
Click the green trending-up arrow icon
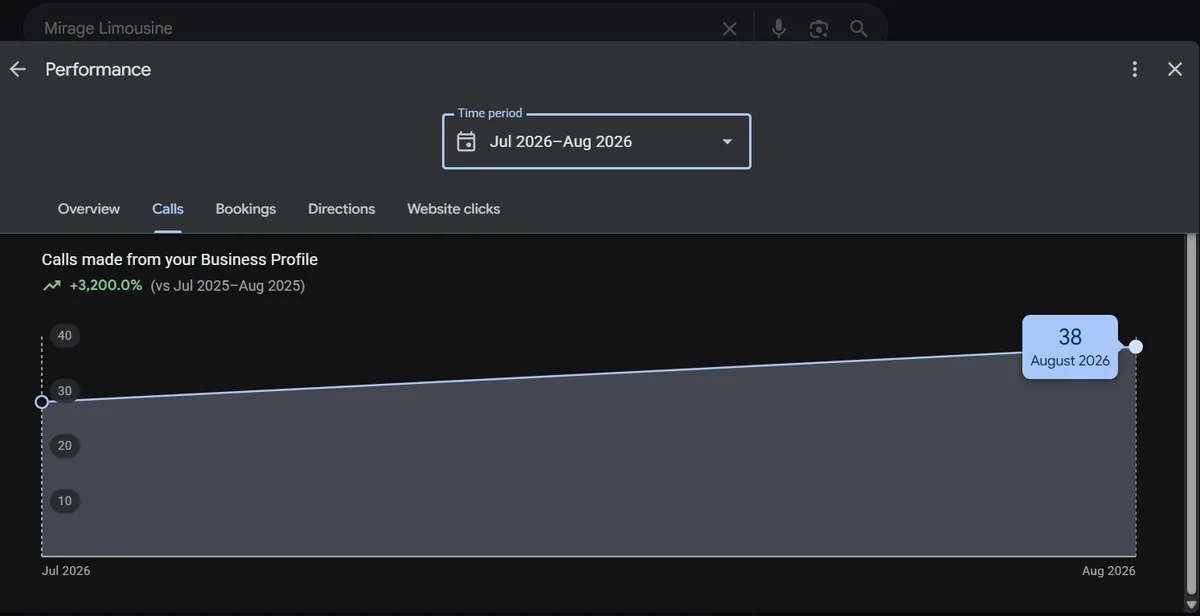(52, 286)
